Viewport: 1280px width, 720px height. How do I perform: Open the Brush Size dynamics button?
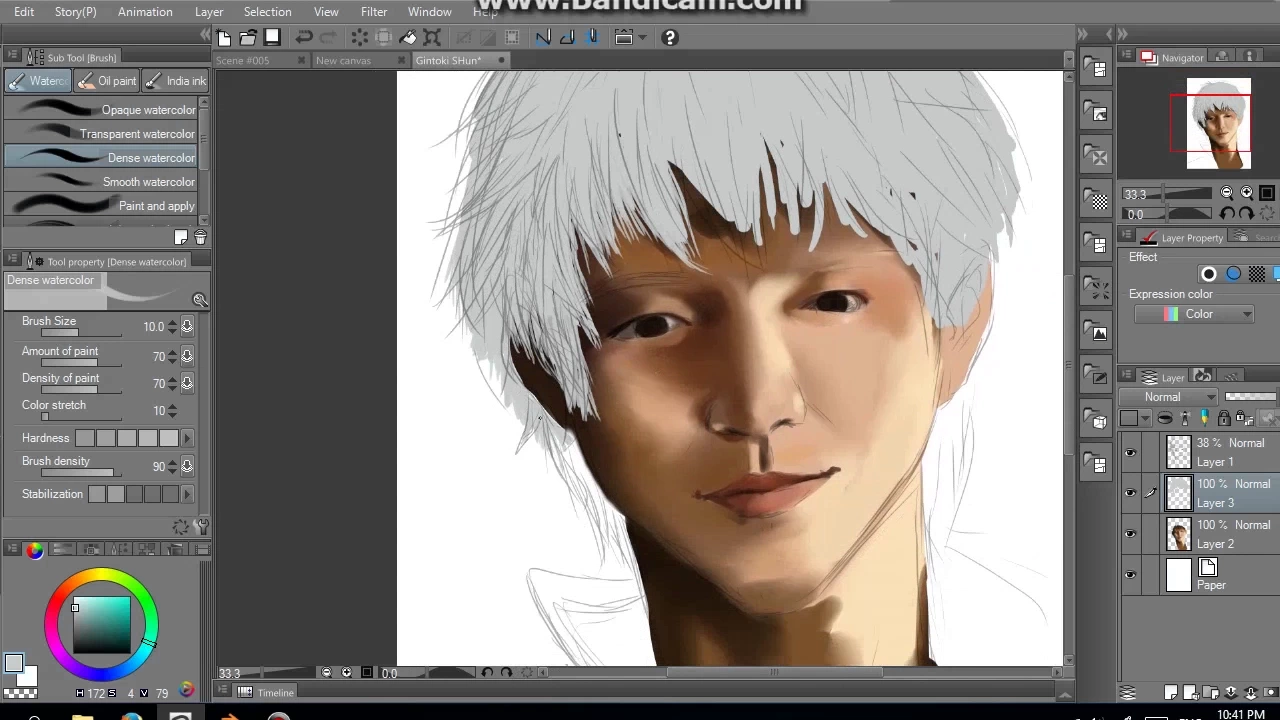pyautogui.click(x=187, y=327)
